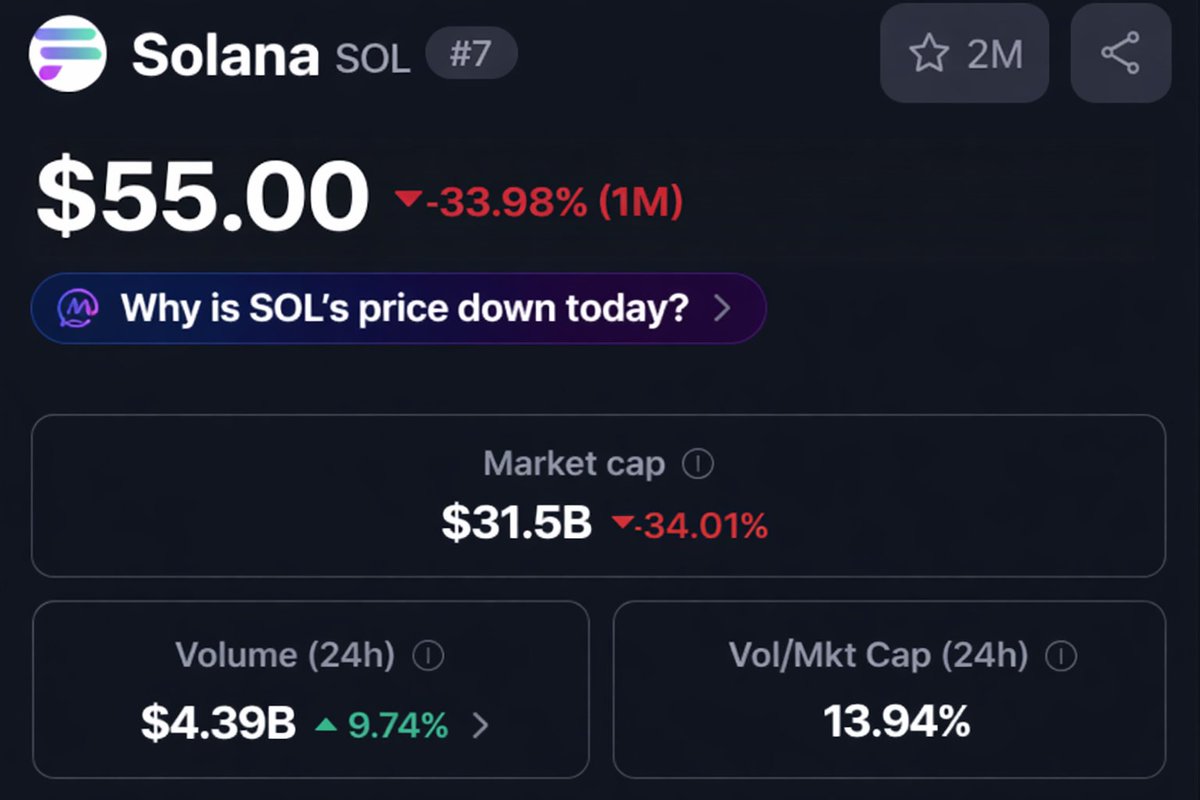Expand Volume details chevron arrow
The height and width of the screenshot is (800, 1200).
(x=480, y=725)
